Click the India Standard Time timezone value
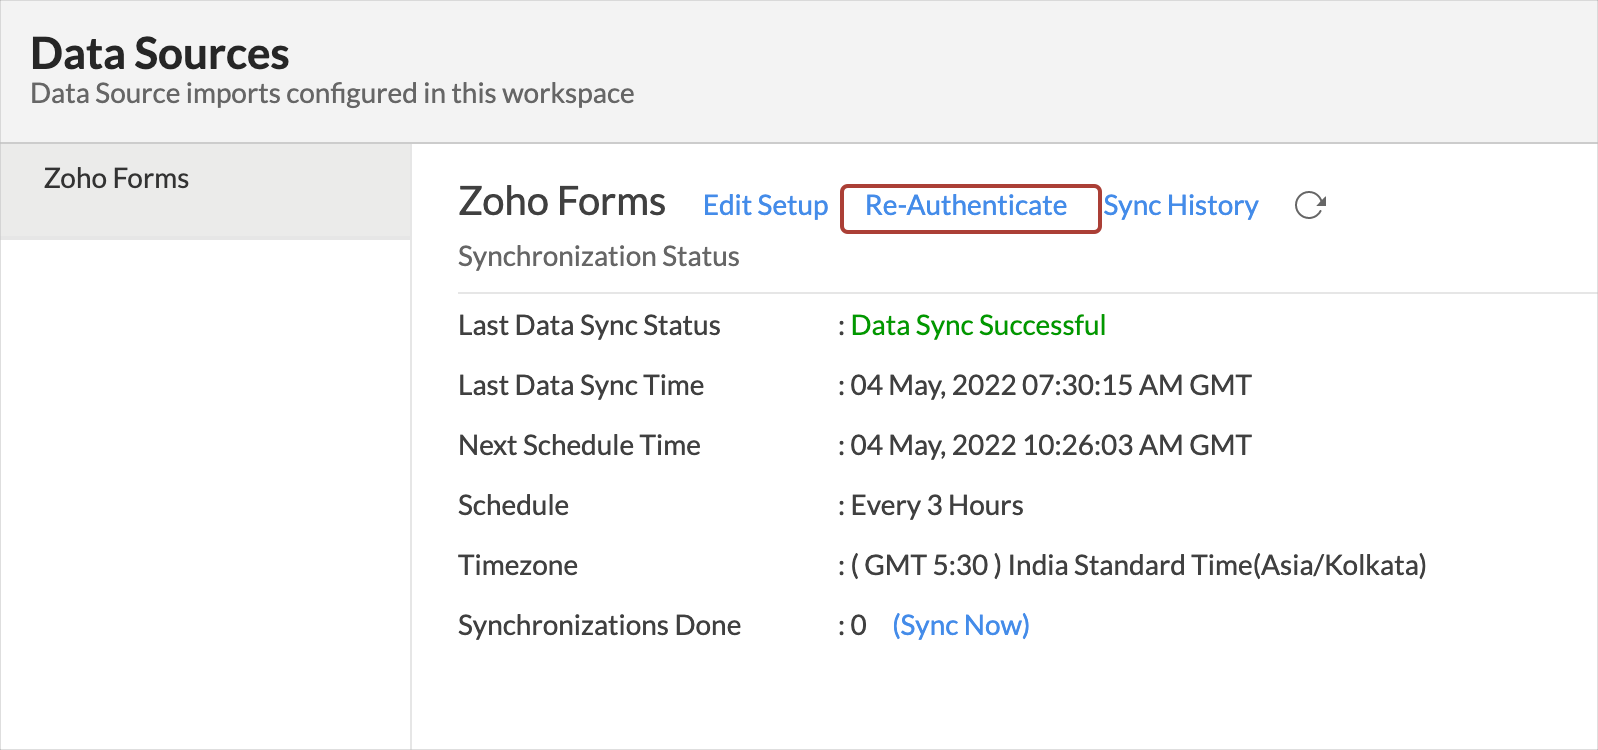This screenshot has width=1598, height=750. pyautogui.click(x=1138, y=565)
